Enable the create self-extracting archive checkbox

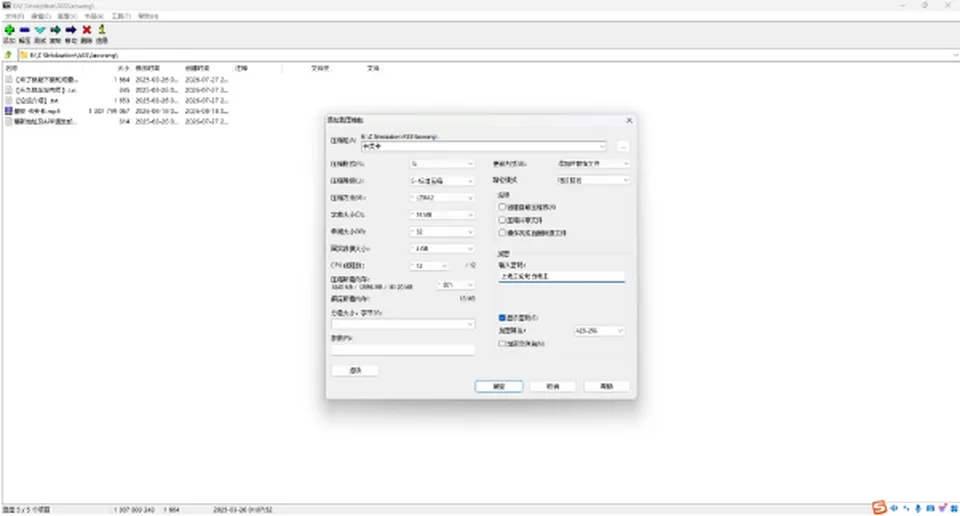[502, 207]
